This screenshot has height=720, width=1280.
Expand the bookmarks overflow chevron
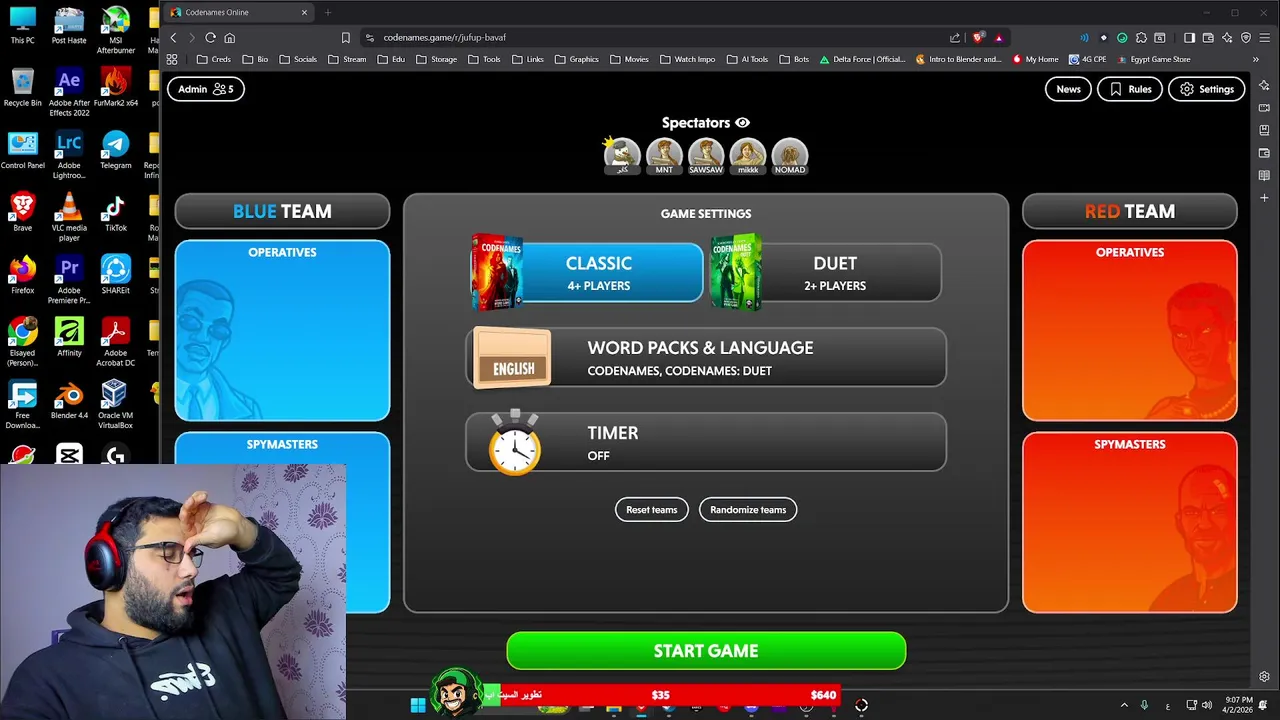point(1255,59)
